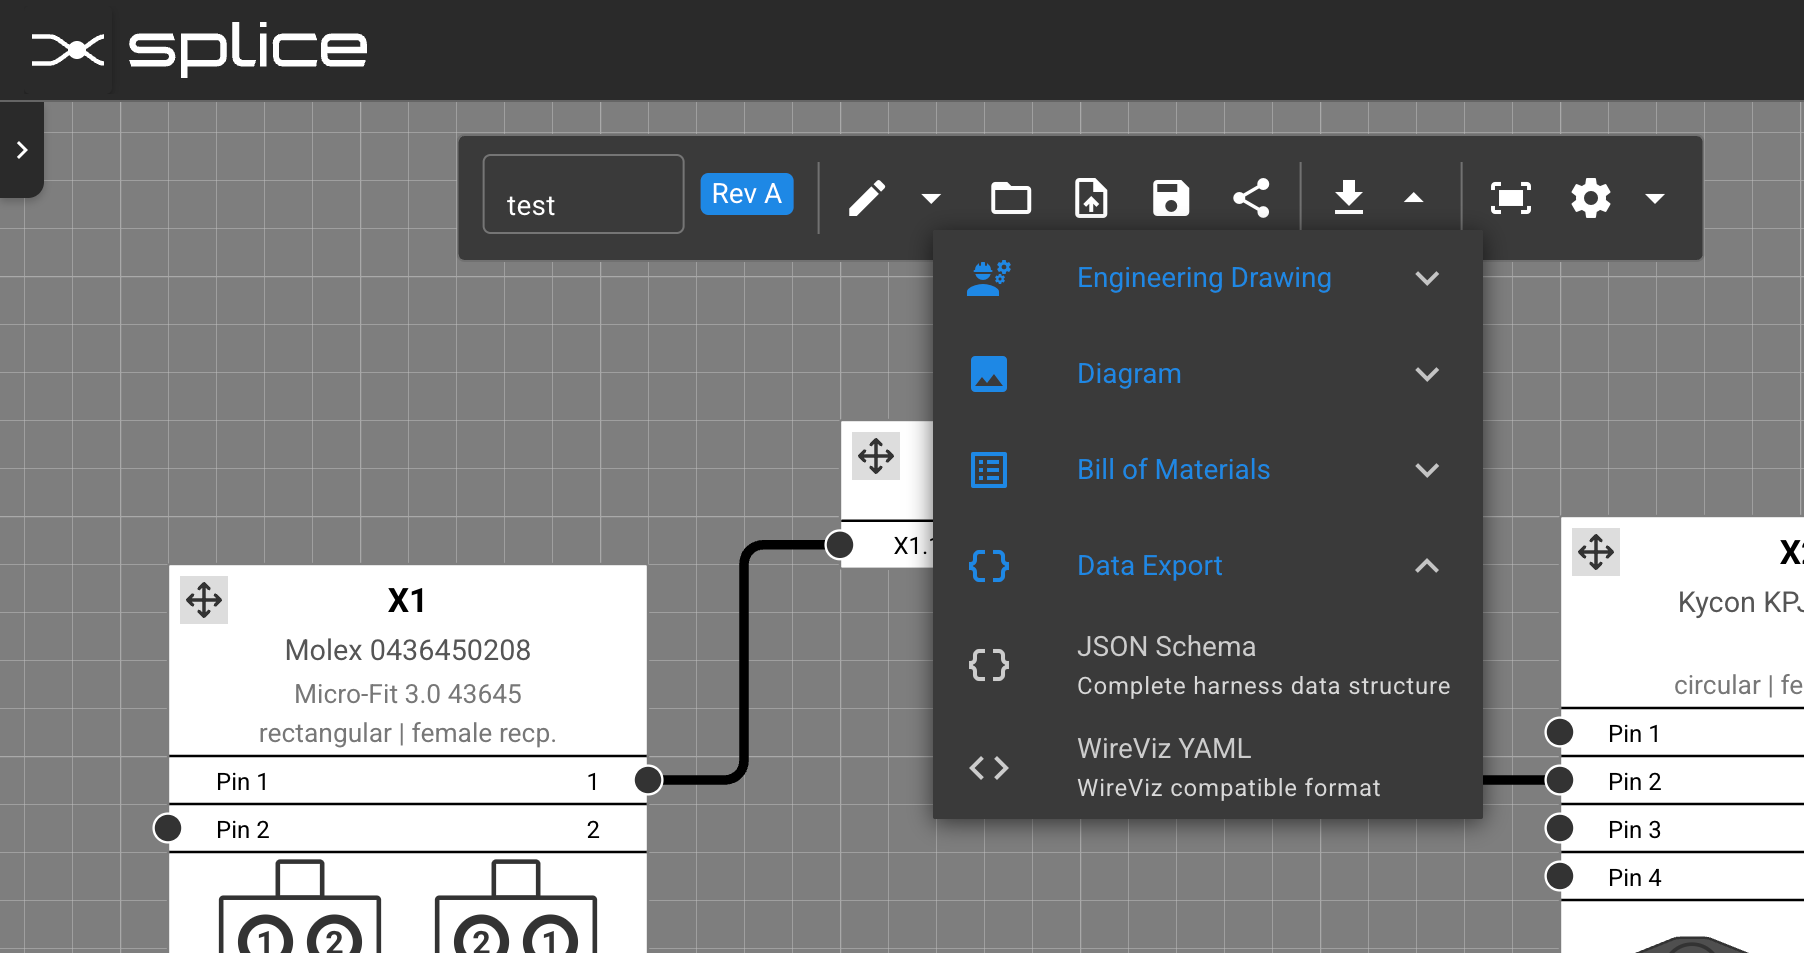
Task: Save the harness with floppy disk icon
Action: click(1170, 198)
